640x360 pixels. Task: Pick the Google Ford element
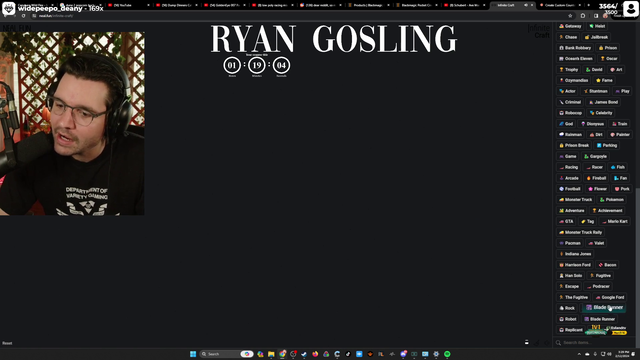(609, 298)
